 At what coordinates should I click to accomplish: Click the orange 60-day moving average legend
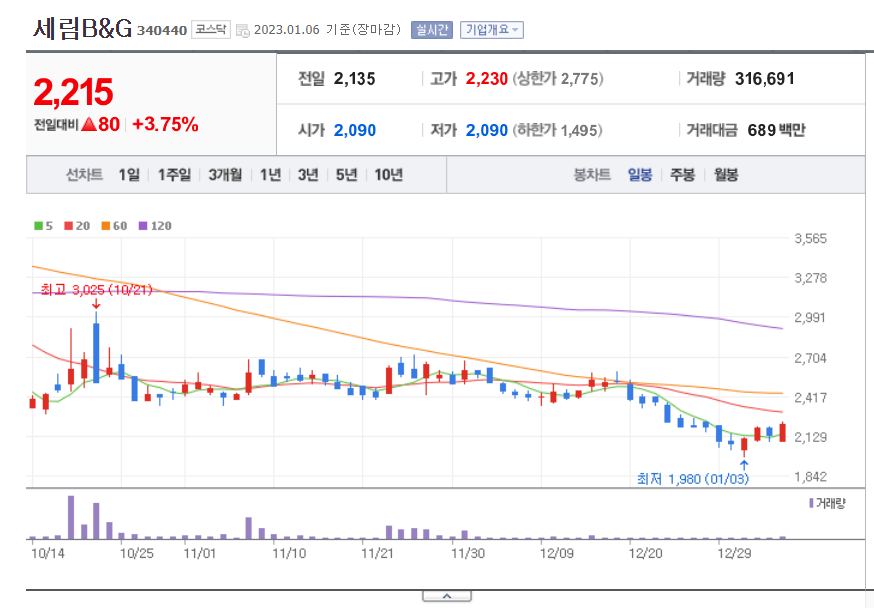point(114,226)
